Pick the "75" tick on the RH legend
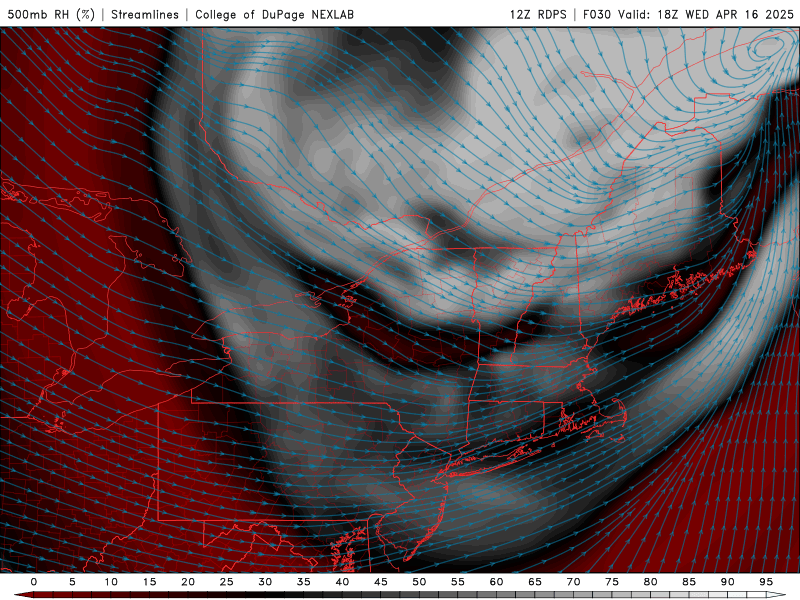Screen dimensions: 800x600 point(612,582)
